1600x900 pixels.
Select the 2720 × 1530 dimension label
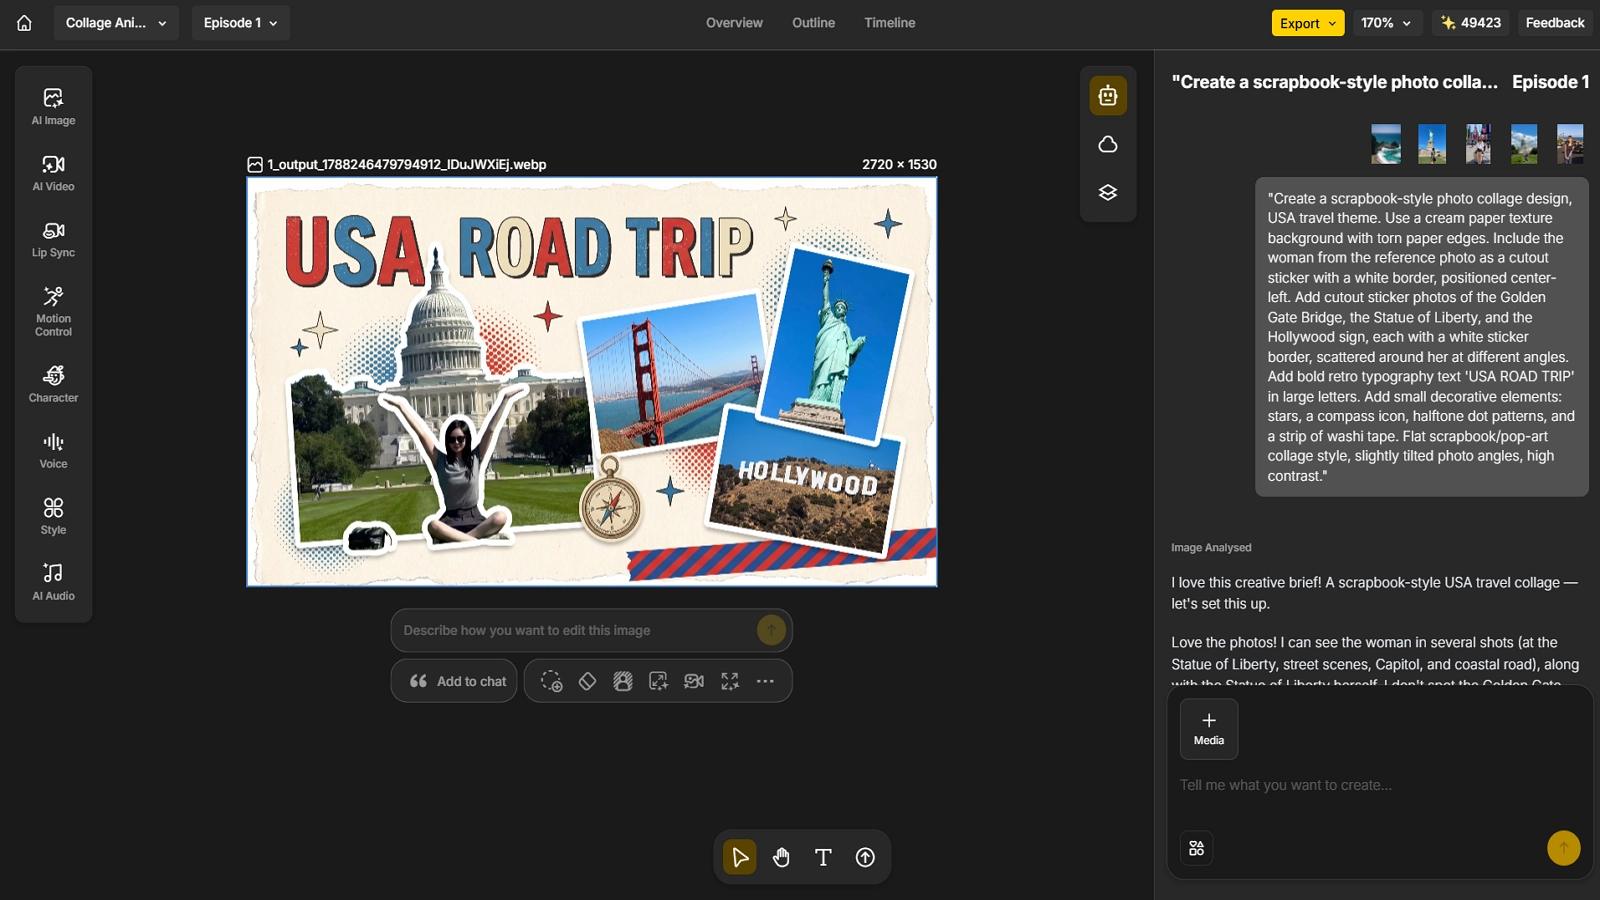(x=899, y=165)
